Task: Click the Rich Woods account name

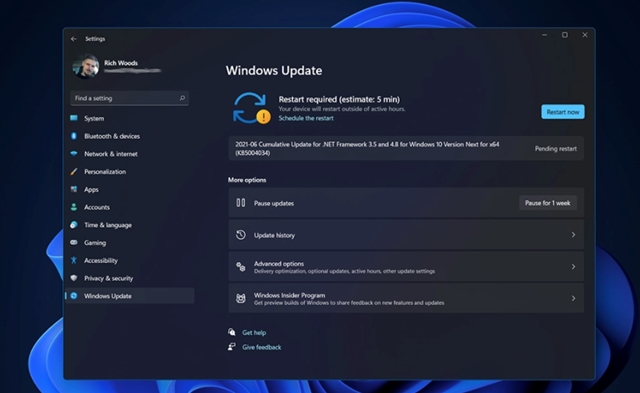Action: [x=121, y=63]
